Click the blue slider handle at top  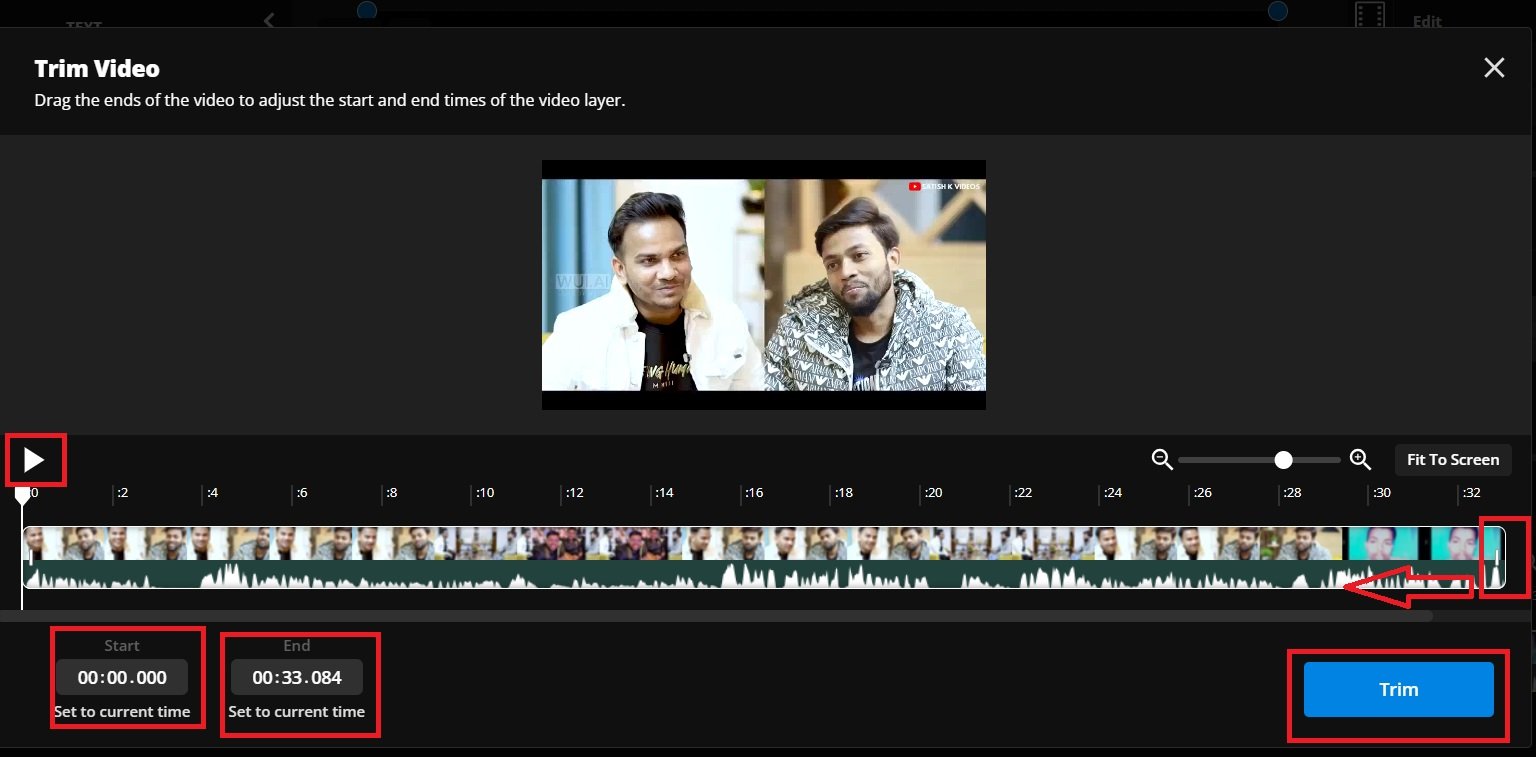pos(1277,11)
